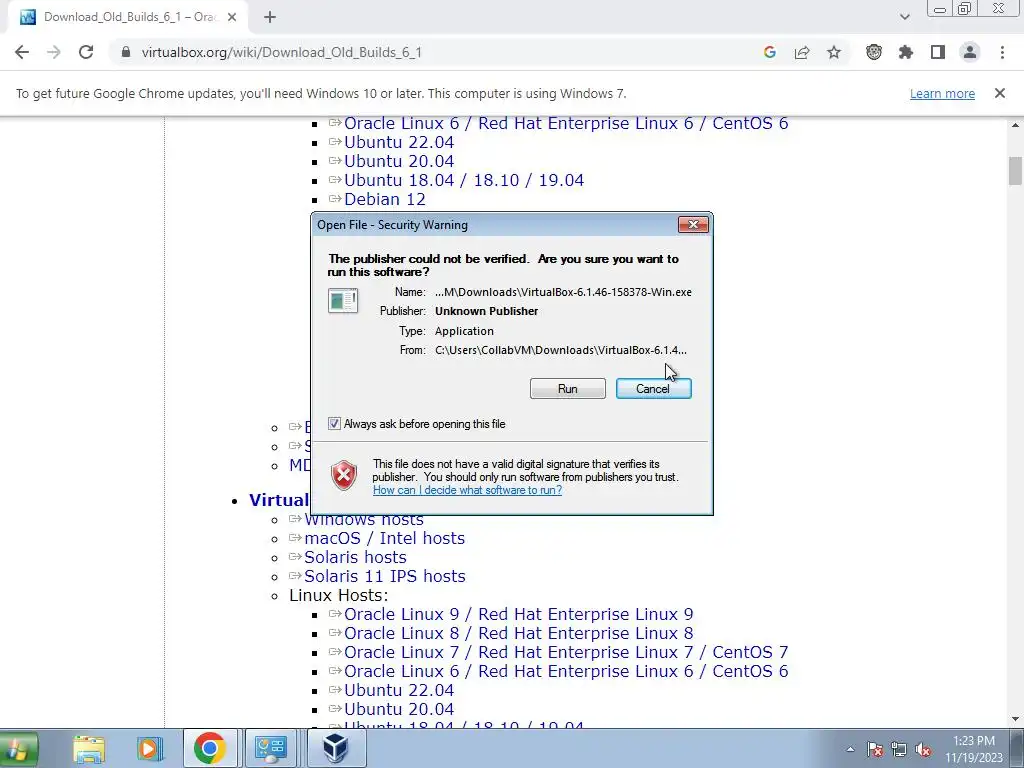The width and height of the screenshot is (1024, 768).
Task: Click the muted volume tray icon
Action: click(x=922, y=749)
